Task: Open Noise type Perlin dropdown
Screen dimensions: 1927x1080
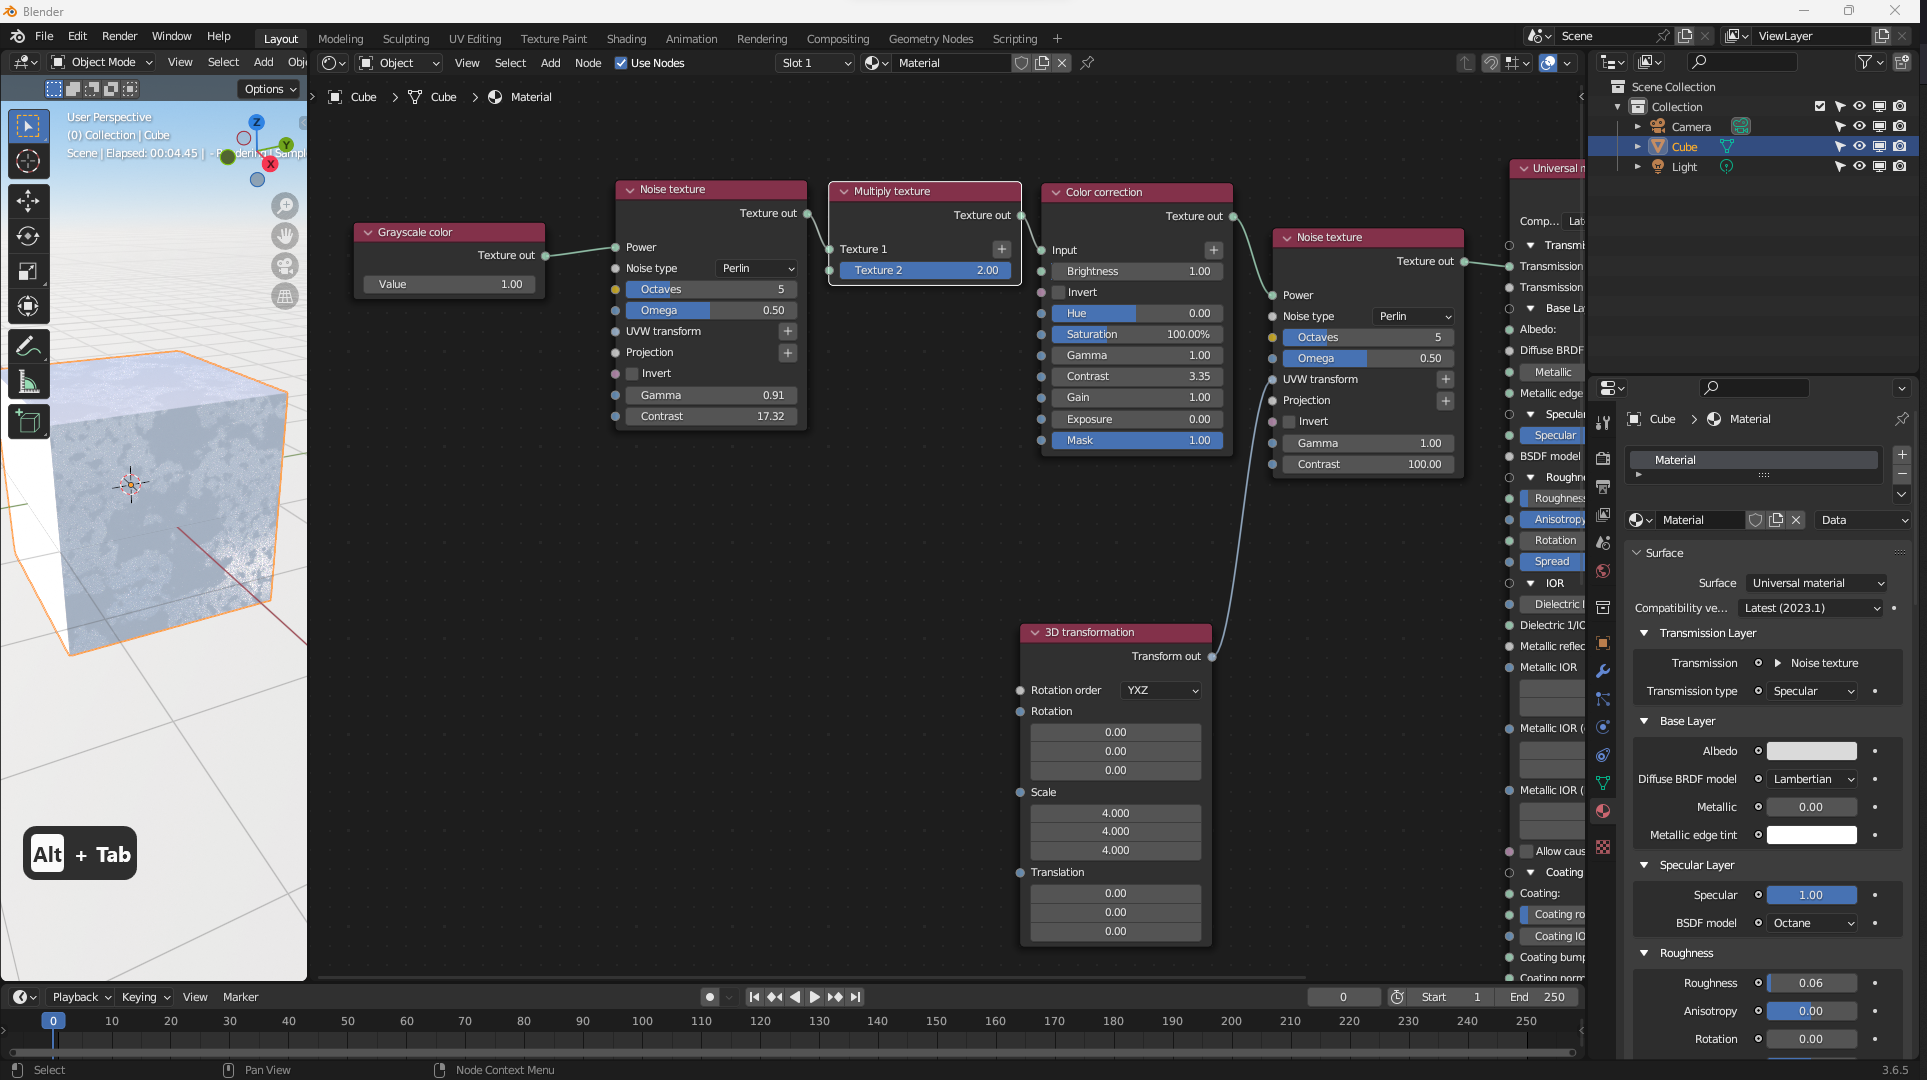Action: [757, 268]
